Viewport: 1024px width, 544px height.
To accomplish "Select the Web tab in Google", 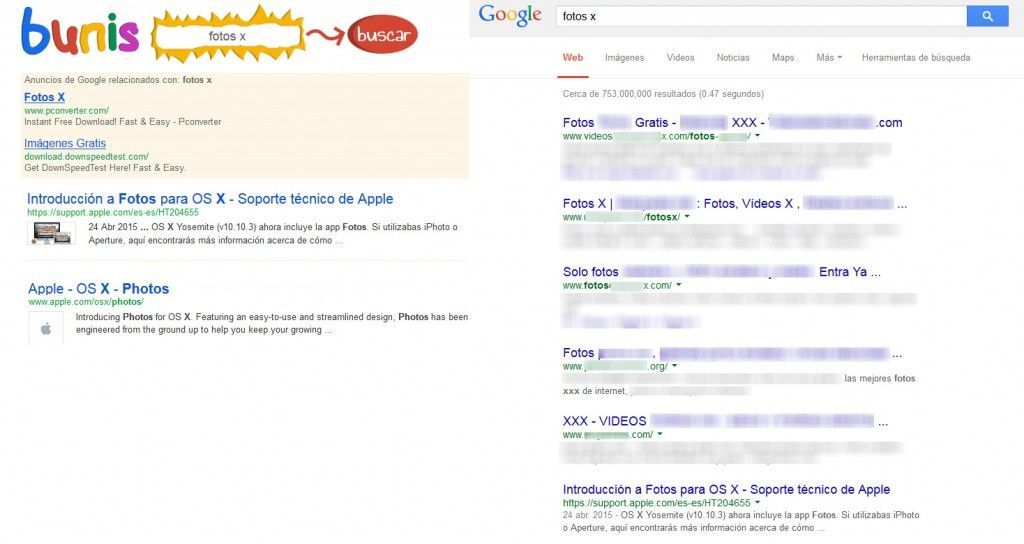I will coord(573,57).
